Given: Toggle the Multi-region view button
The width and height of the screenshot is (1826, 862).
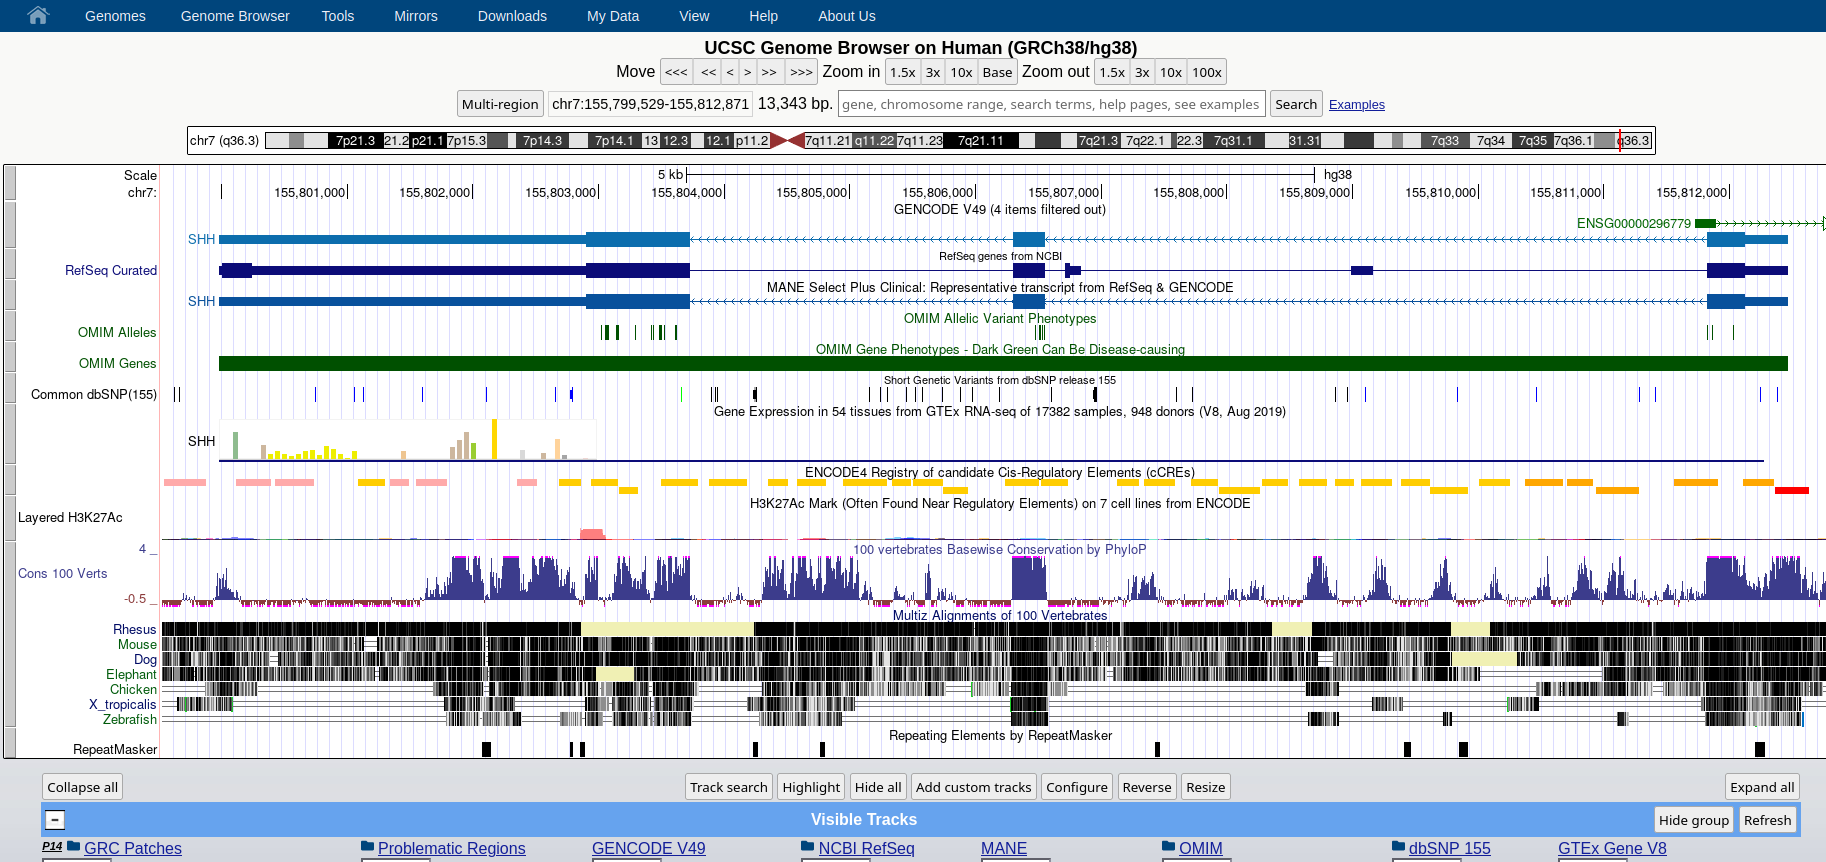Looking at the screenshot, I should click(500, 104).
